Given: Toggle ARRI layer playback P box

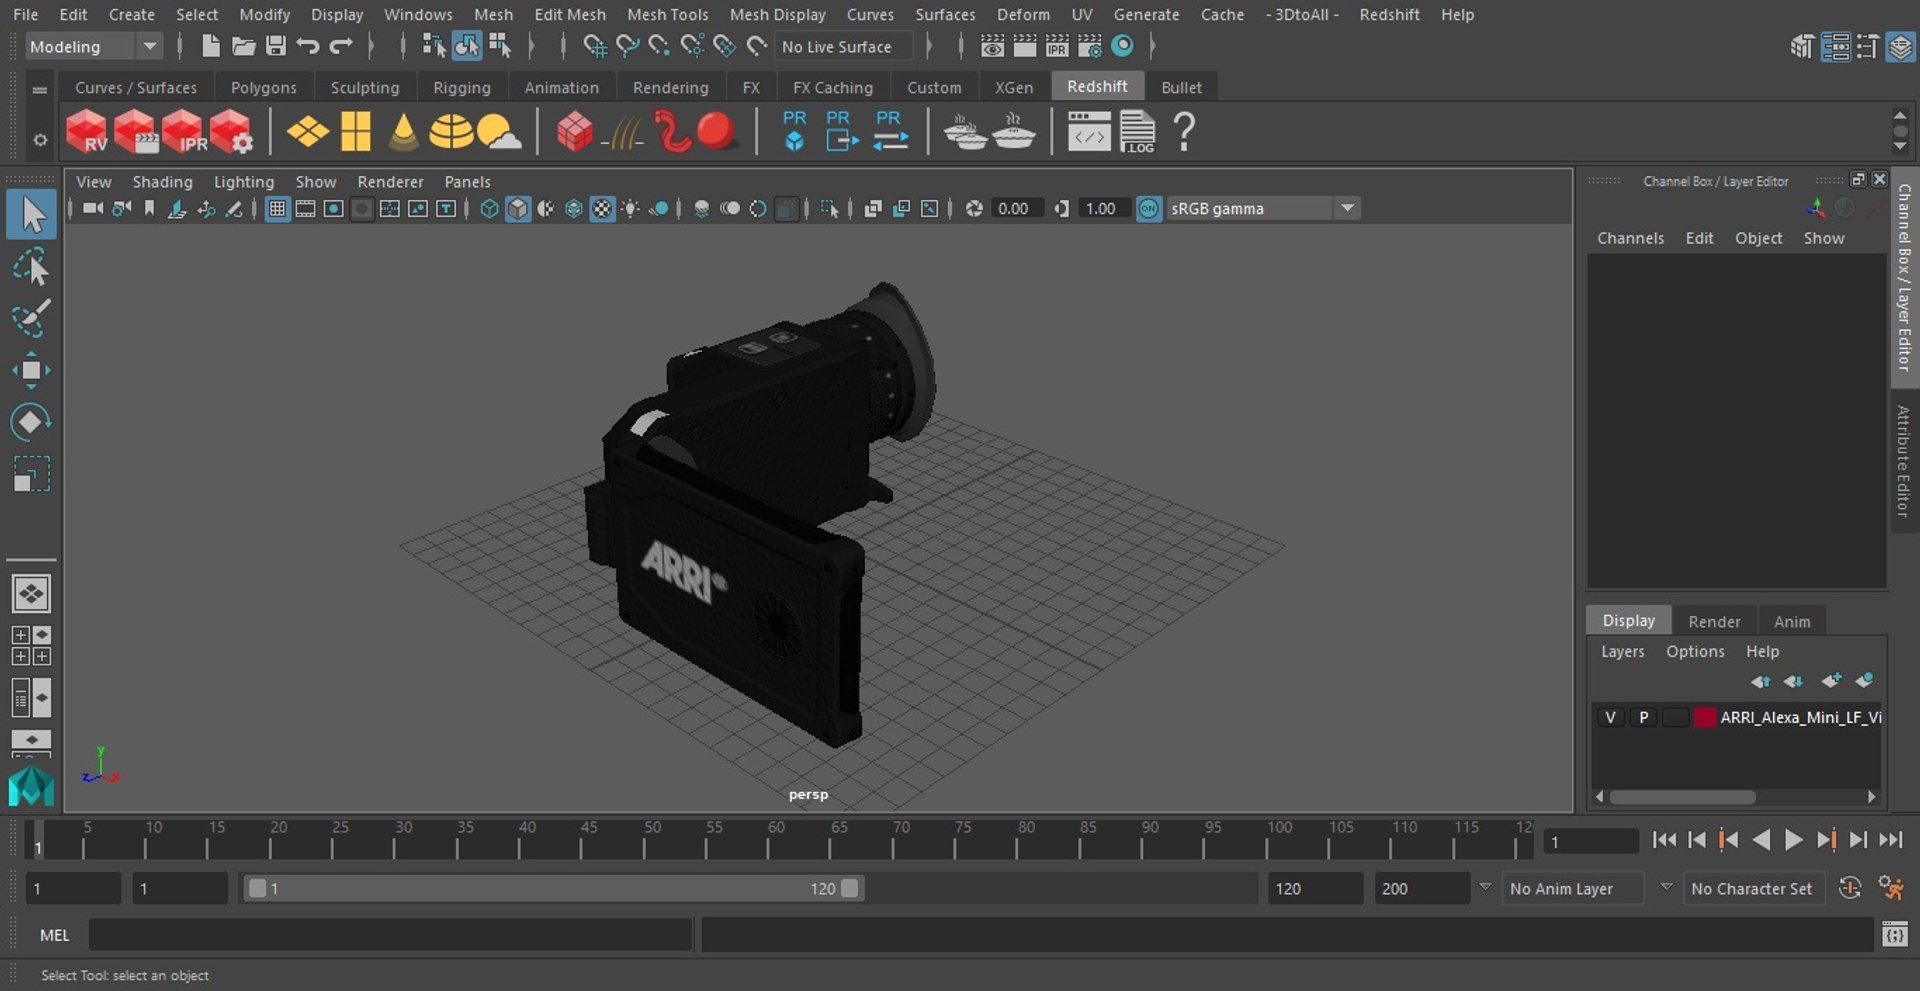Looking at the screenshot, I should tap(1643, 717).
